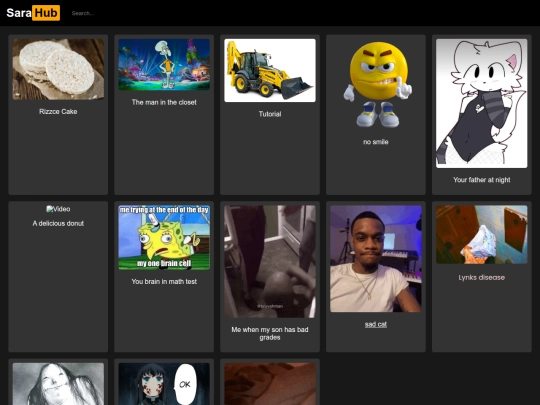Click 'Me when my son has bad grades' title
540x405 pixels.
point(270,333)
